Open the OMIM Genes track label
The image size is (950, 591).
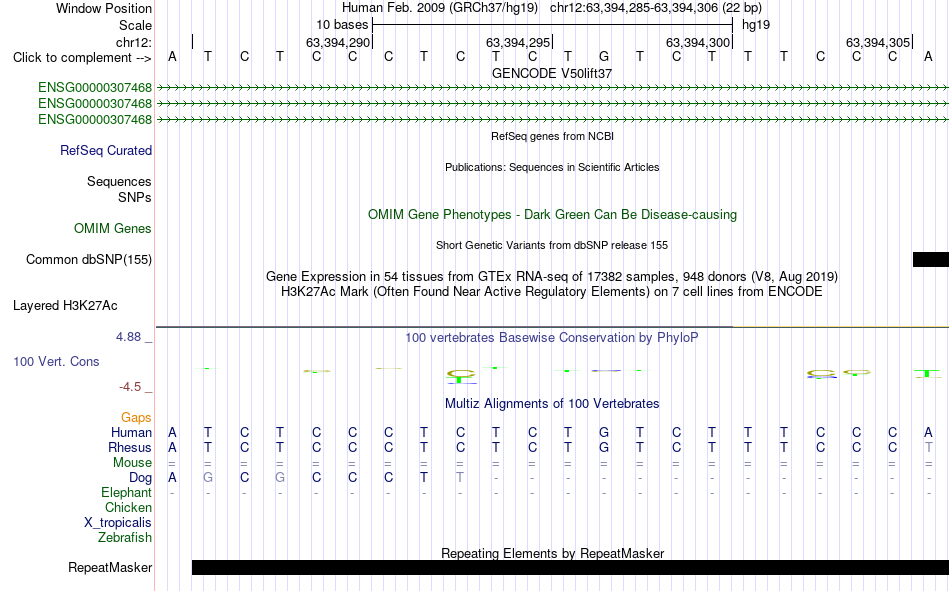[x=112, y=229]
